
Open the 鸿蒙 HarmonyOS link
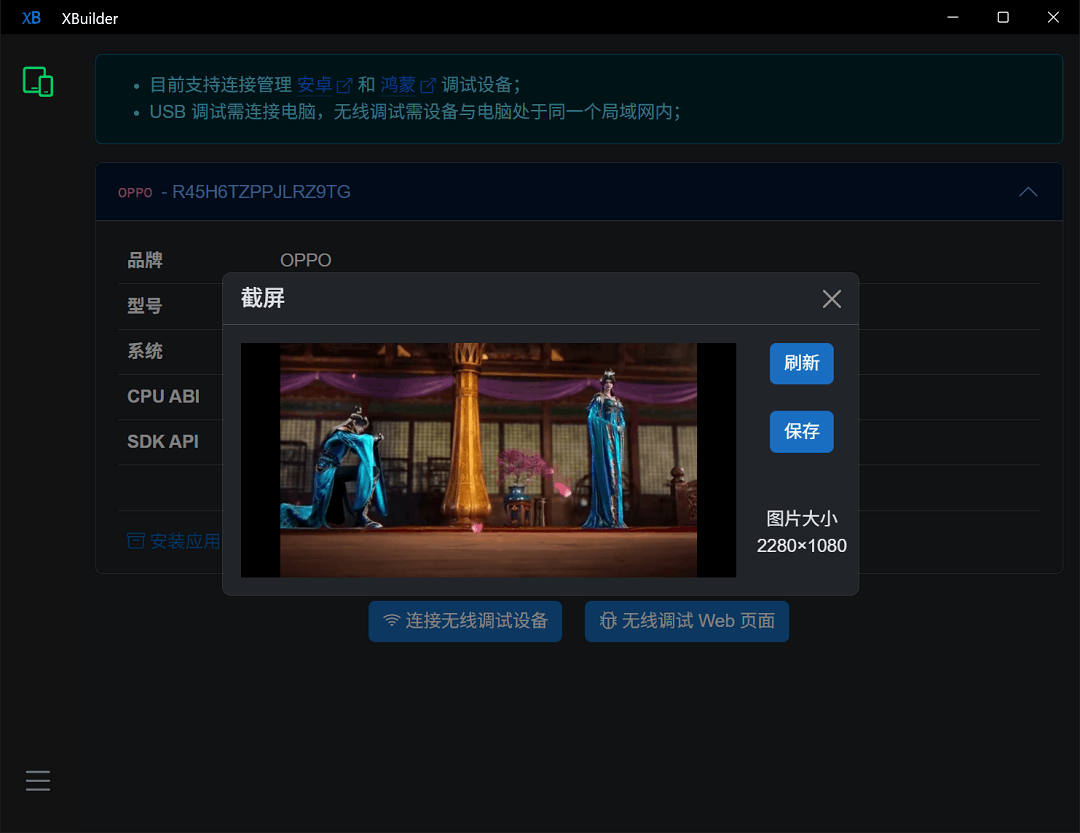point(398,85)
